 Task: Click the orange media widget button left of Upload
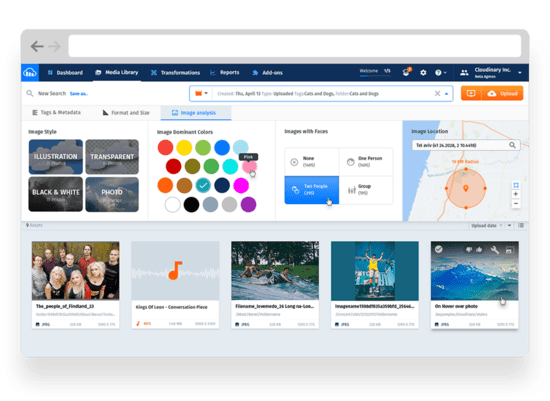click(471, 93)
